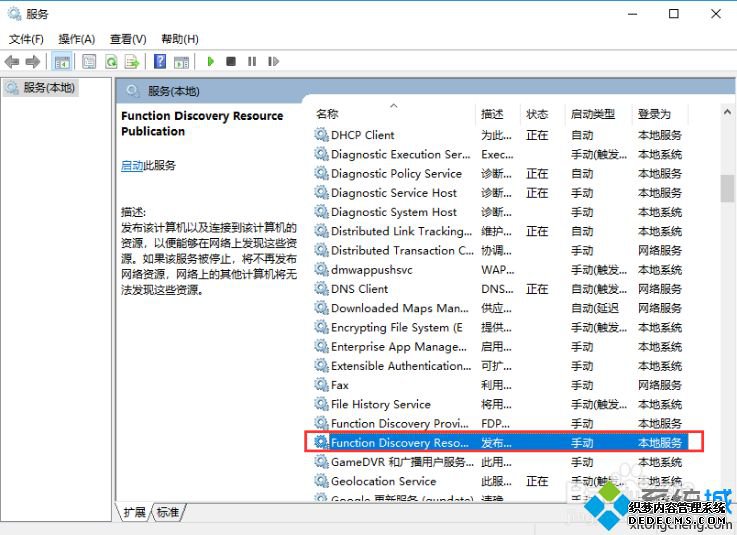The width and height of the screenshot is (737, 535).
Task: Select the DHCP Client service
Action: [x=500, y=135]
